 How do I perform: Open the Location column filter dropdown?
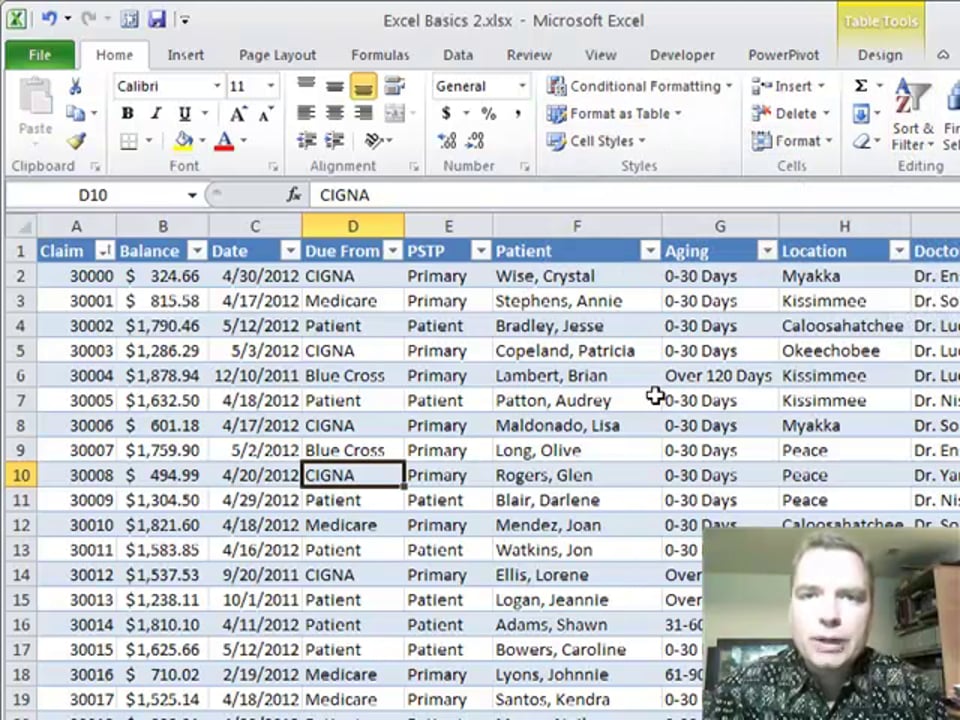click(x=899, y=250)
